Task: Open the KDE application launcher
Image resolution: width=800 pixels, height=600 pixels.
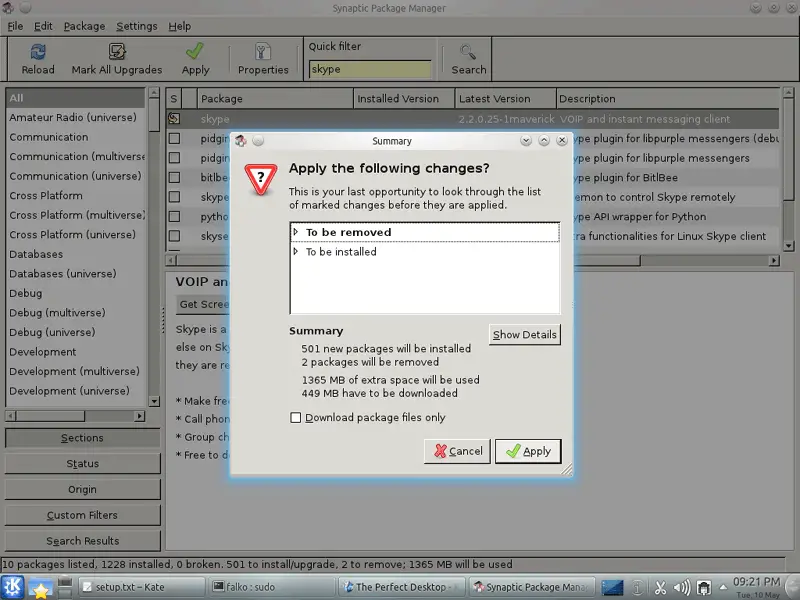Action: click(x=12, y=587)
